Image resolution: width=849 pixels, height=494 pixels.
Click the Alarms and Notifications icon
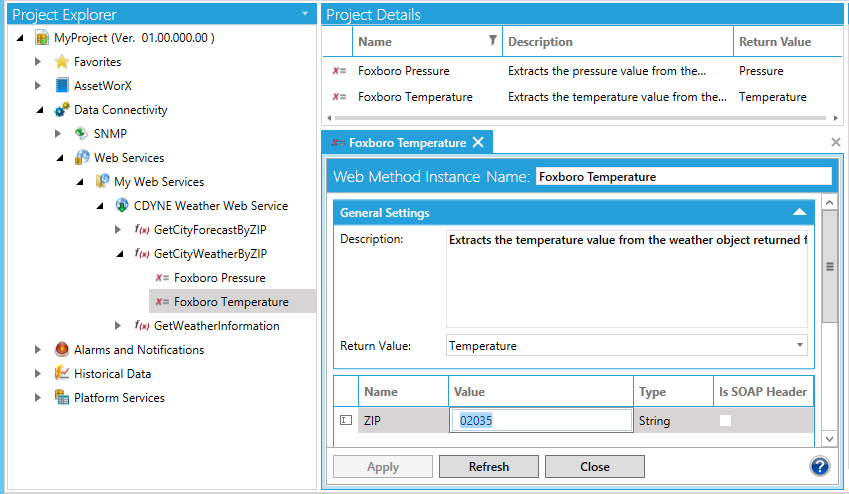tap(62, 350)
